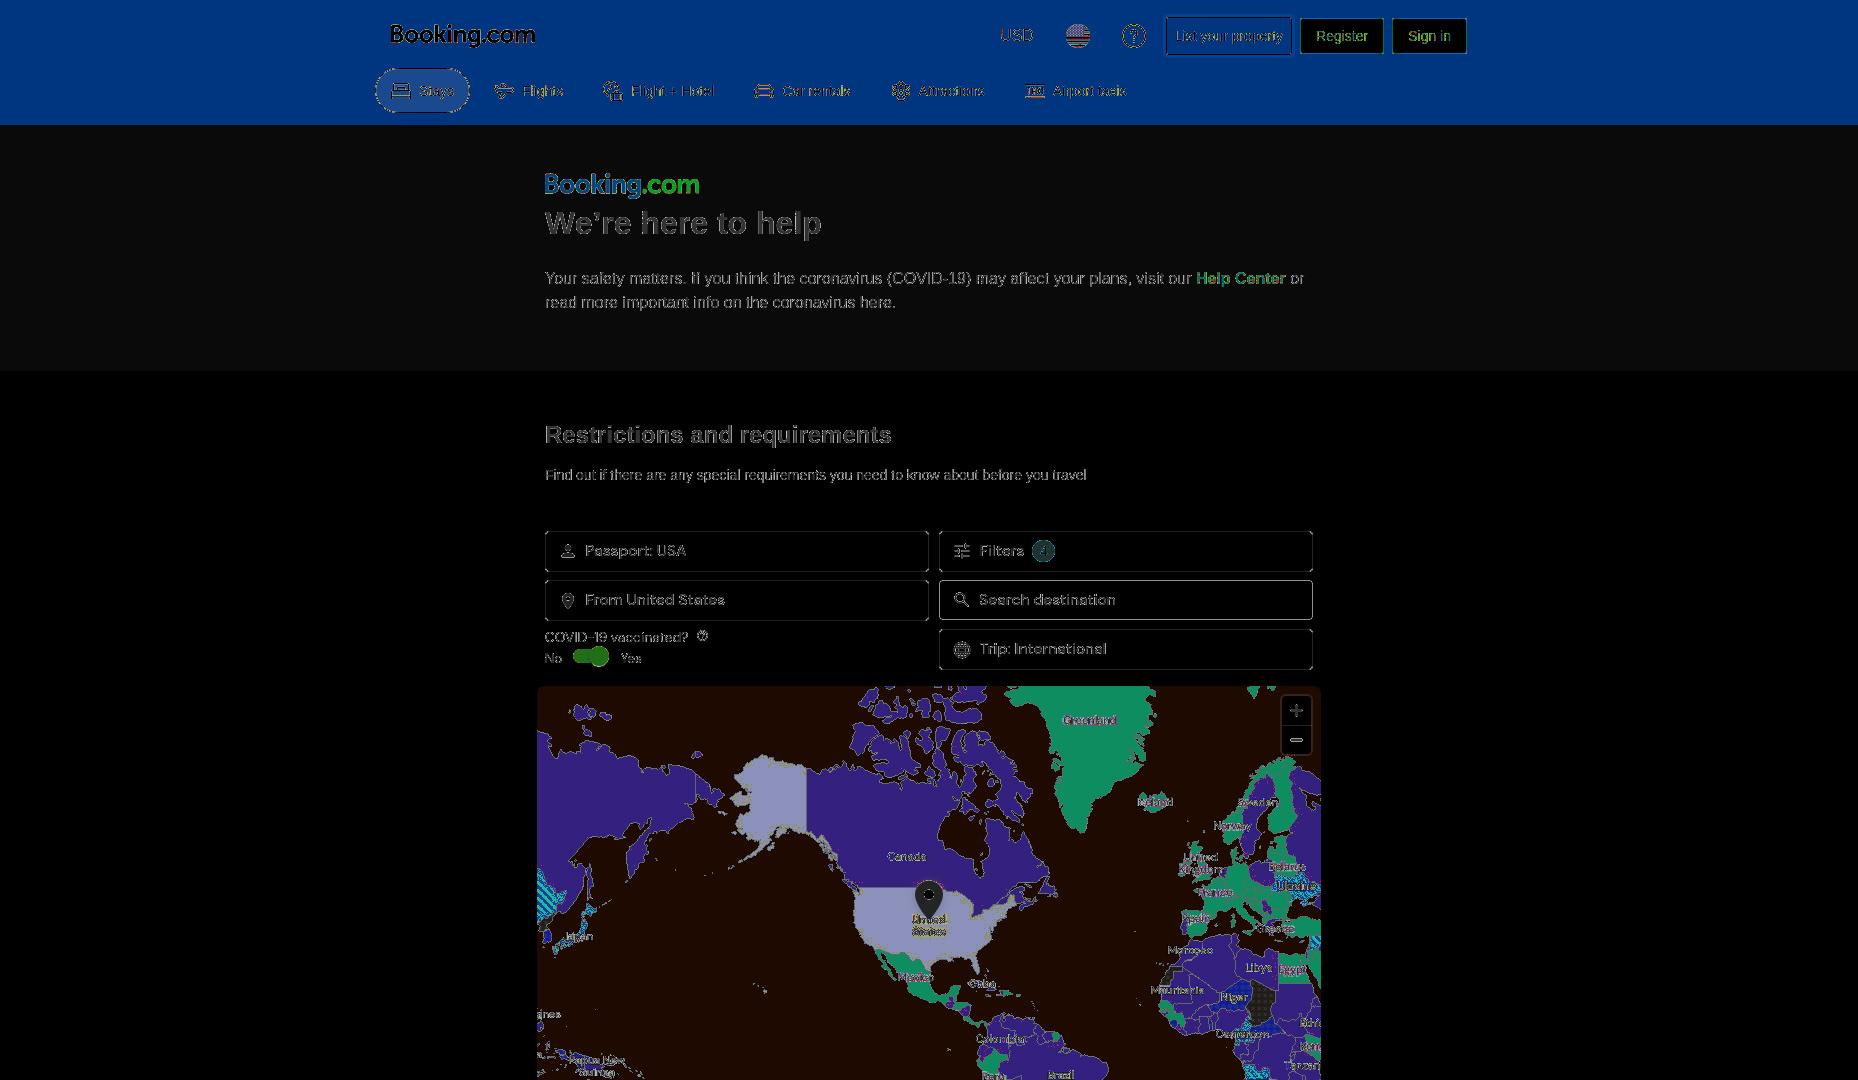Select Greenland on the map
Viewport: 1858px width, 1080px height.
(1089, 720)
